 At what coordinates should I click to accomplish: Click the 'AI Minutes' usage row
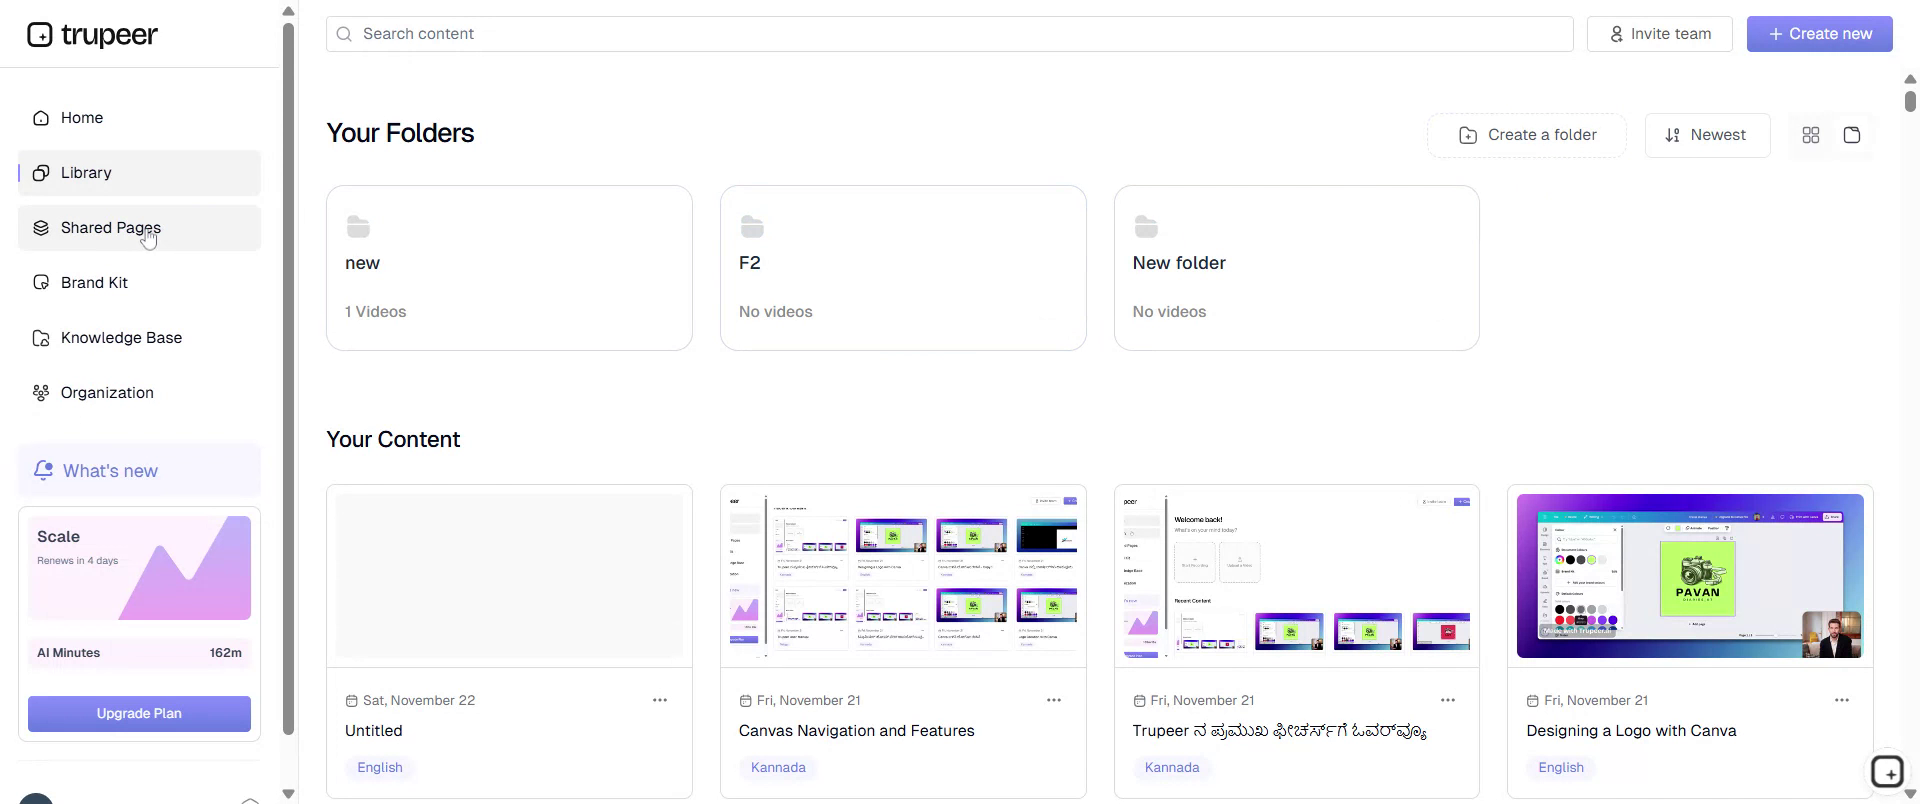(139, 653)
